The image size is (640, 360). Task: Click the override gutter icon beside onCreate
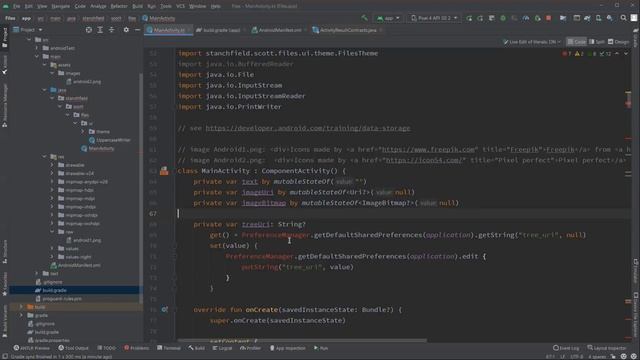[x=164, y=310]
